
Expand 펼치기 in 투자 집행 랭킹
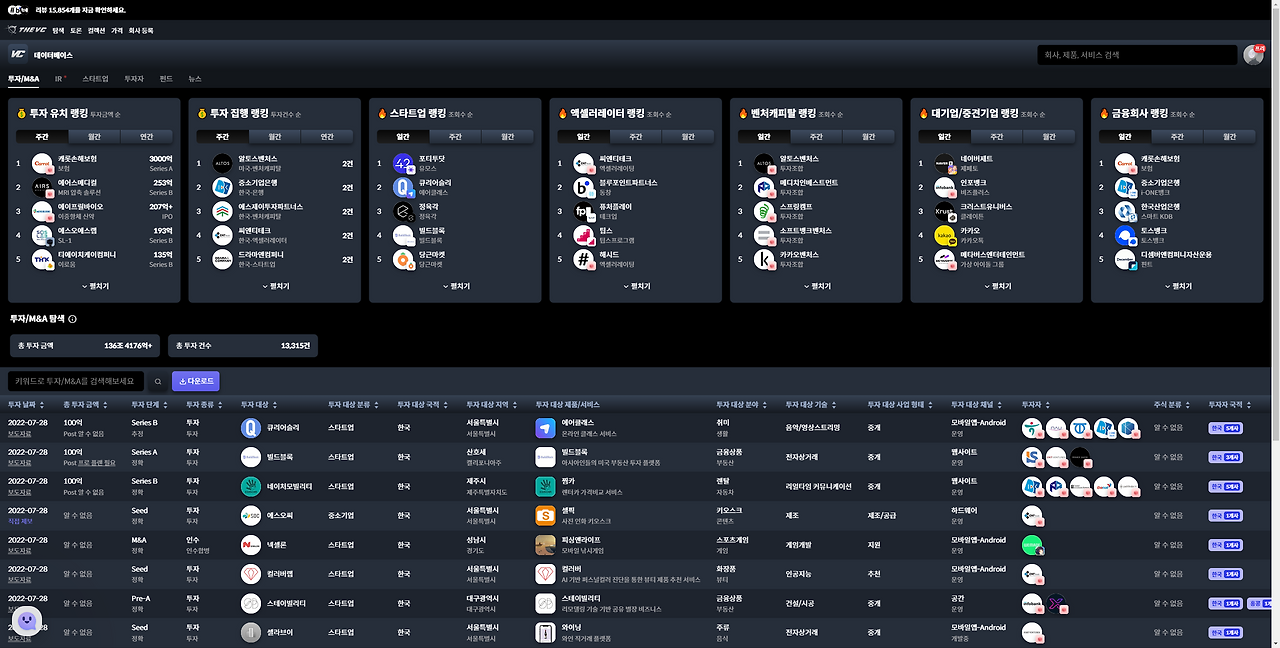coord(275,286)
